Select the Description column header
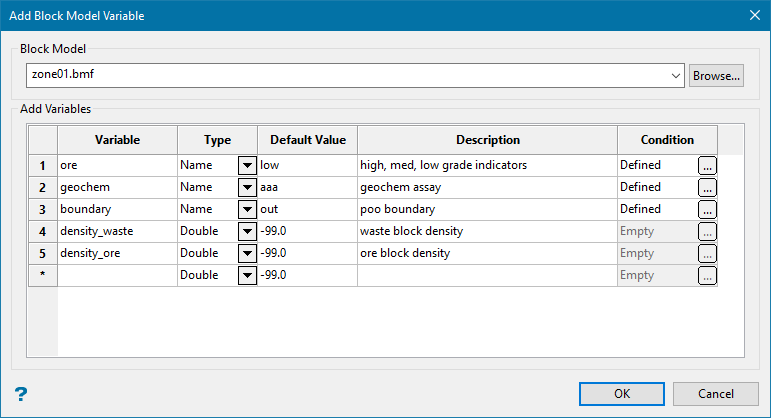771x418 pixels. point(487,140)
